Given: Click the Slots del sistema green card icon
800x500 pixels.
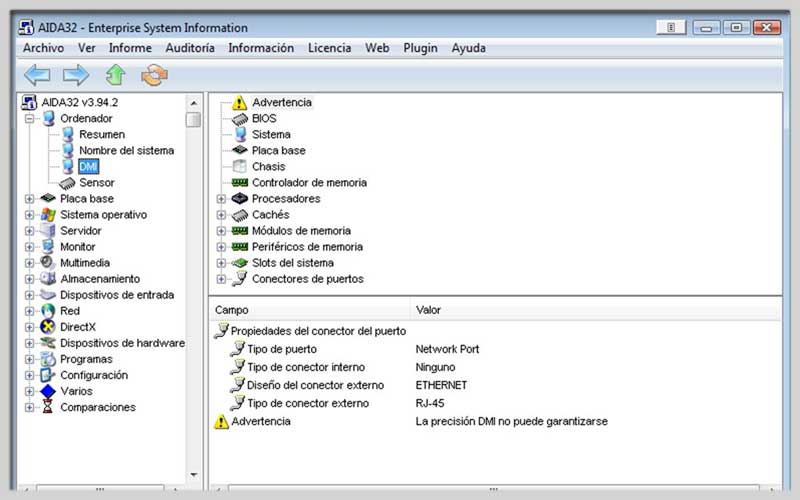Looking at the screenshot, I should pyautogui.click(x=240, y=263).
